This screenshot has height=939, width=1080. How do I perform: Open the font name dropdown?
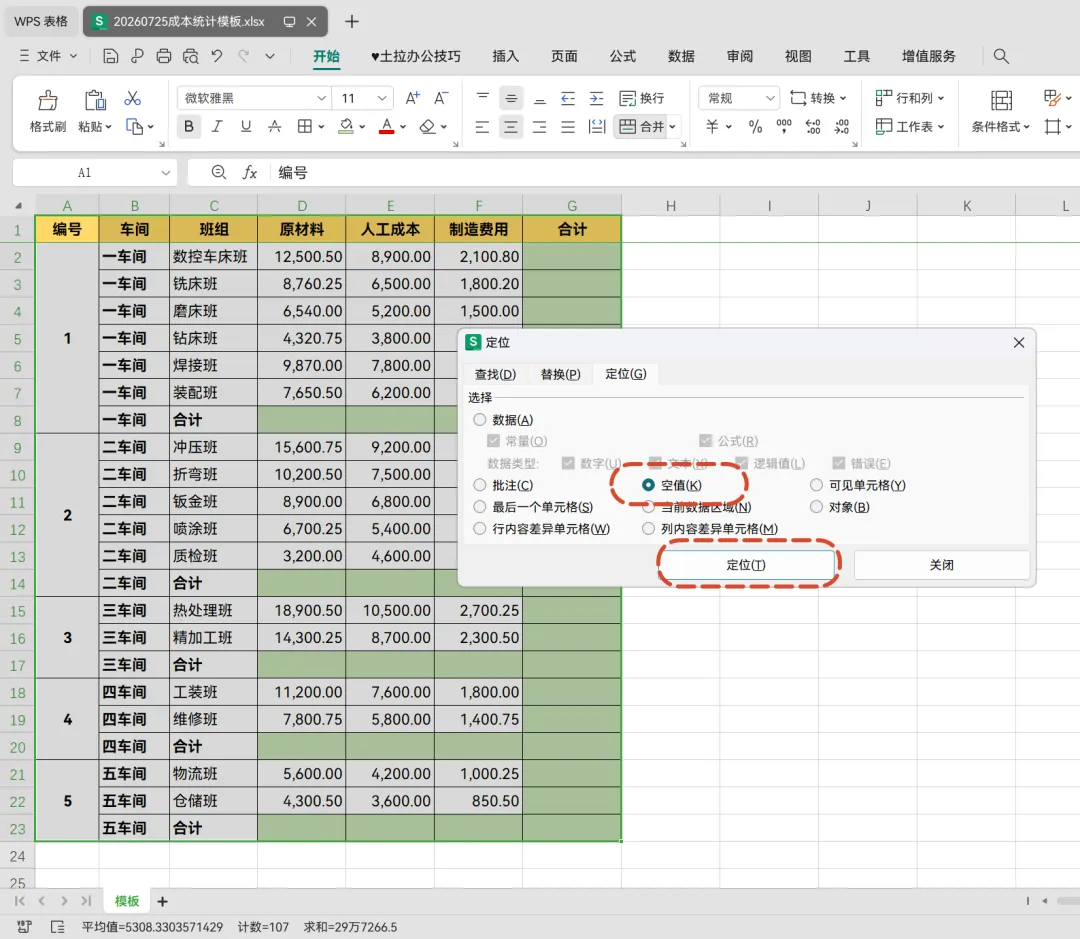(321, 99)
